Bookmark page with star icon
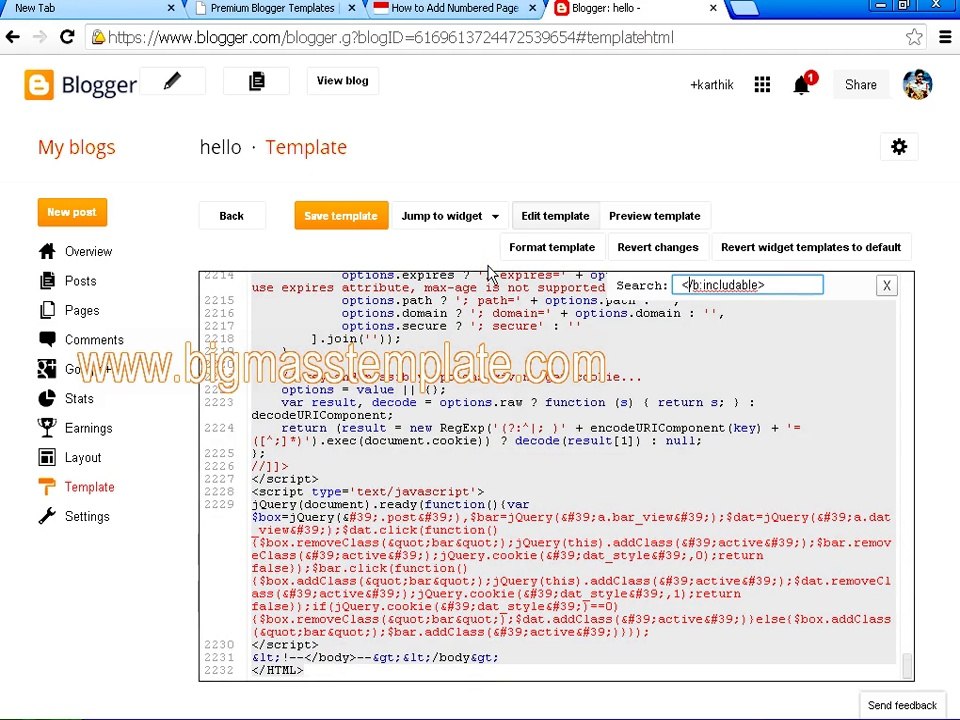The width and height of the screenshot is (960, 720). pos(913,37)
